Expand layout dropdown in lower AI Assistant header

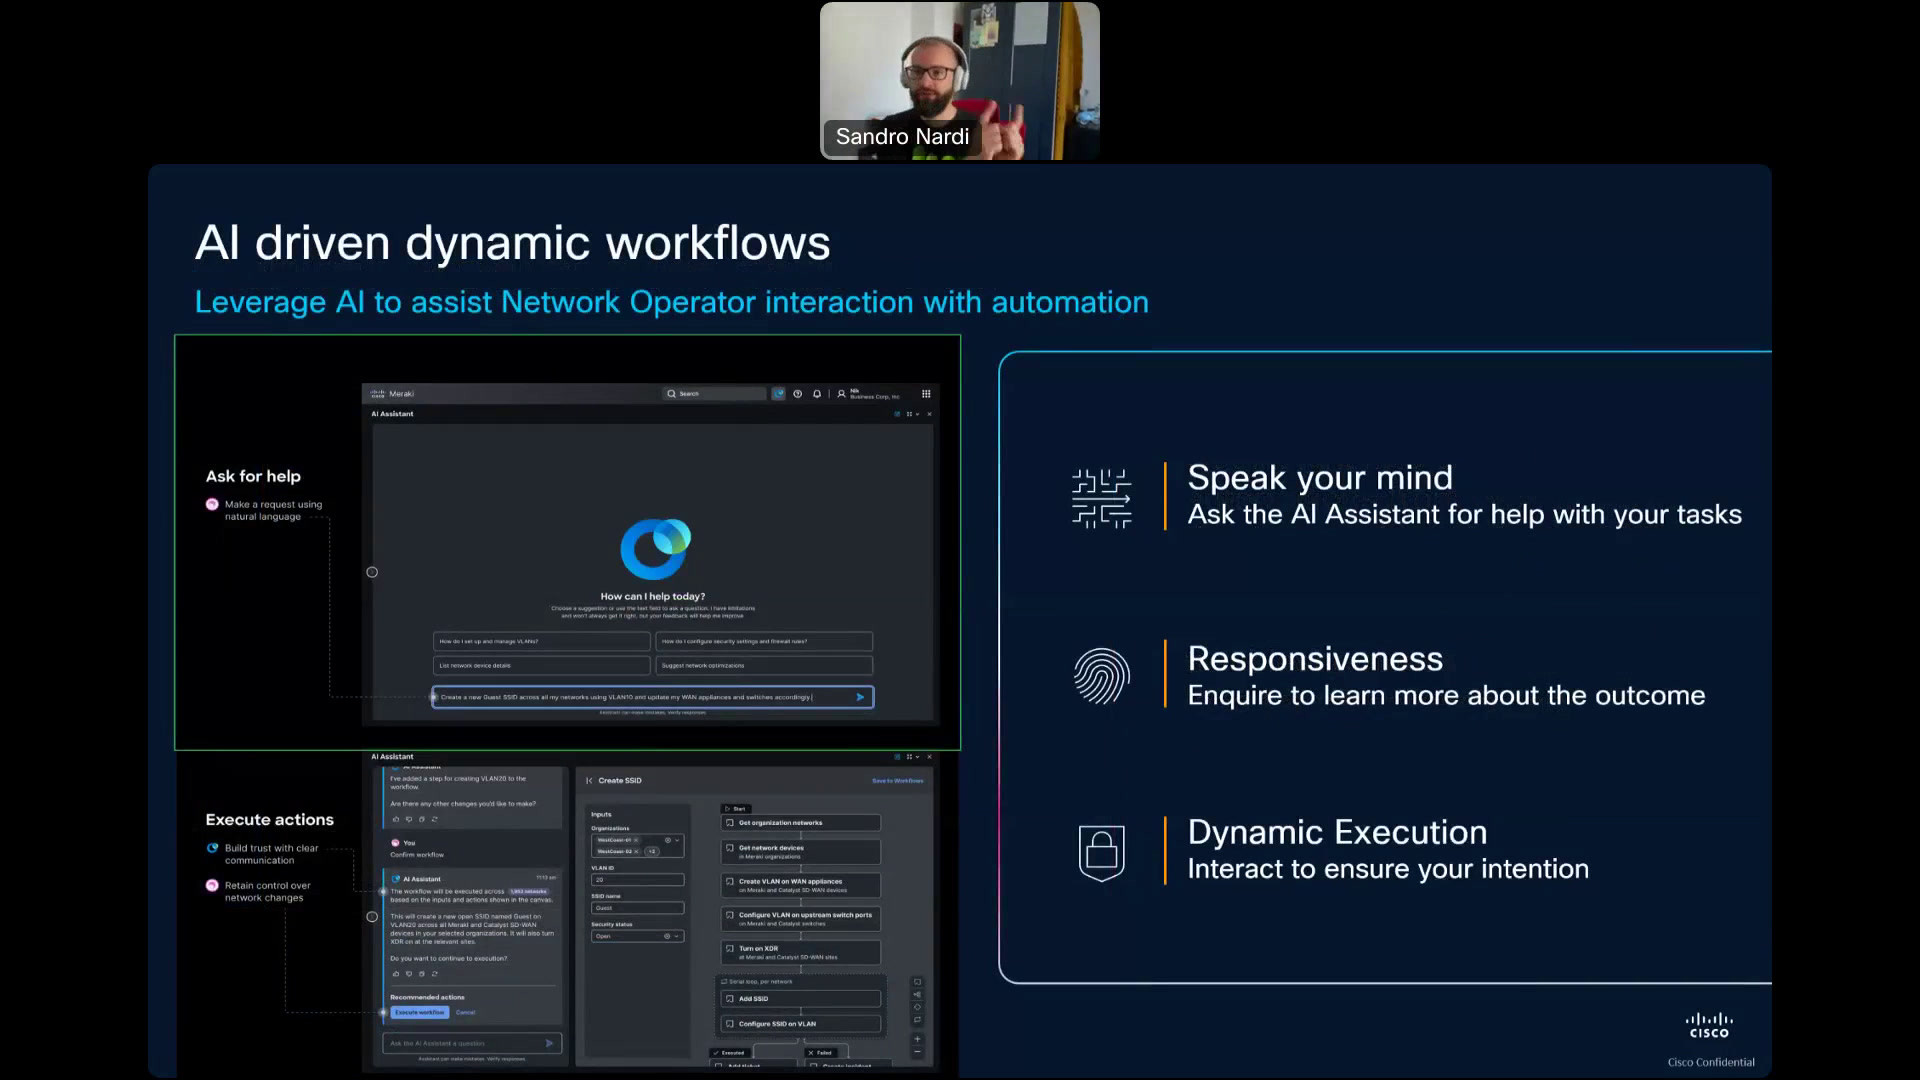pos(913,757)
